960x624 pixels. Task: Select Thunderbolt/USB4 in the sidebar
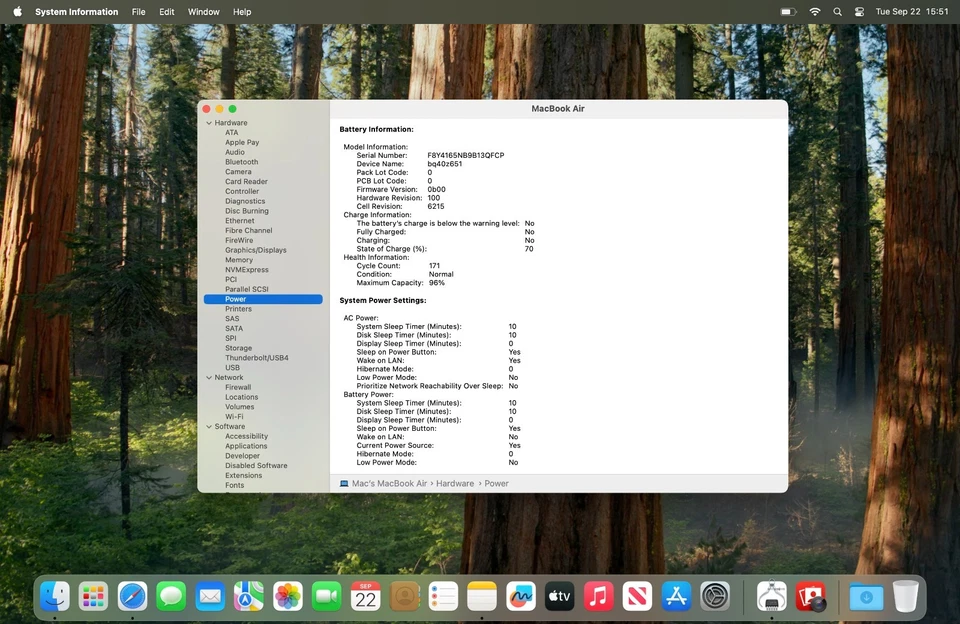point(257,358)
